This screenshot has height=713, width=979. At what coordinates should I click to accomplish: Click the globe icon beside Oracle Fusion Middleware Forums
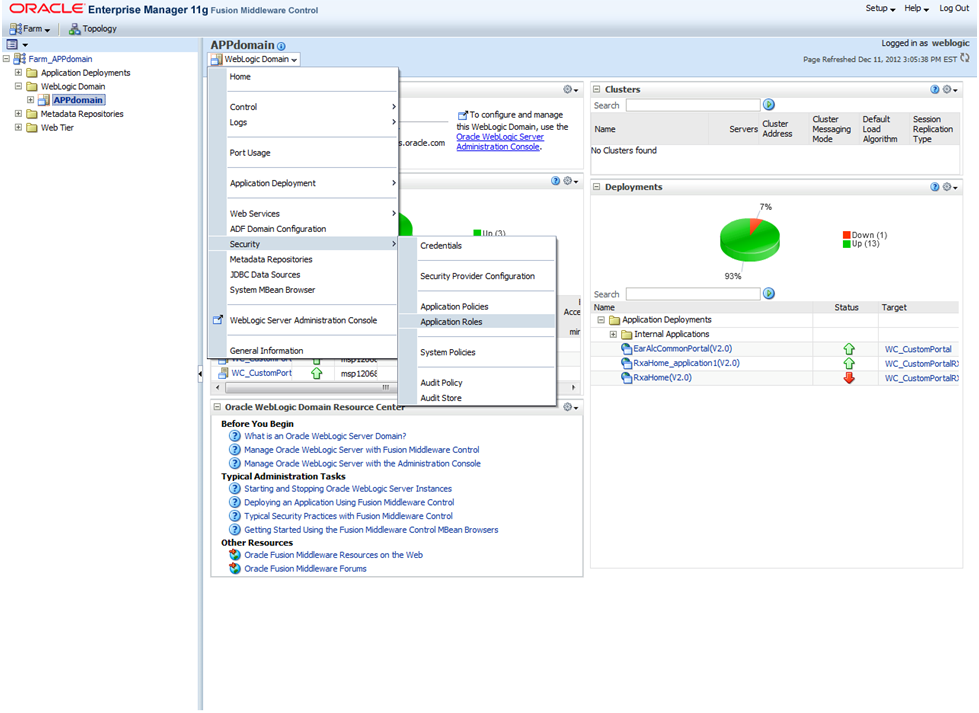click(235, 567)
